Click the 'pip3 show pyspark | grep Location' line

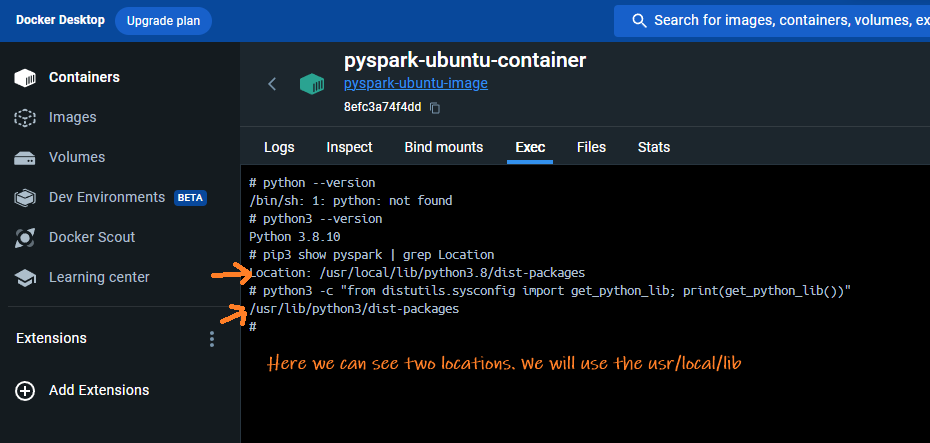click(x=372, y=255)
